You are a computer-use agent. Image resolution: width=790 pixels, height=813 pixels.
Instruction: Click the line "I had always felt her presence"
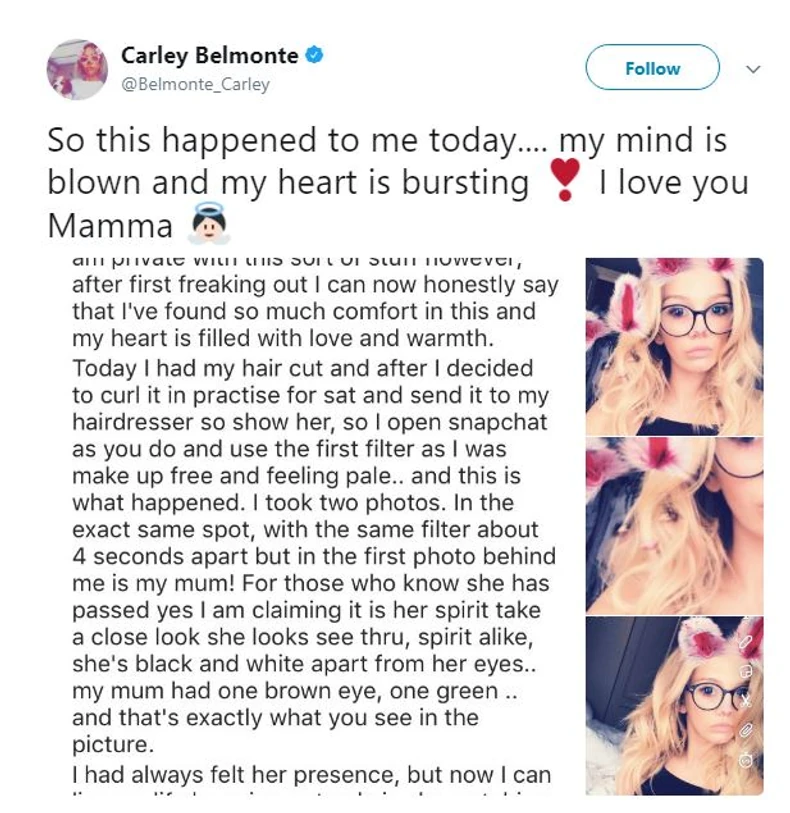tap(310, 774)
